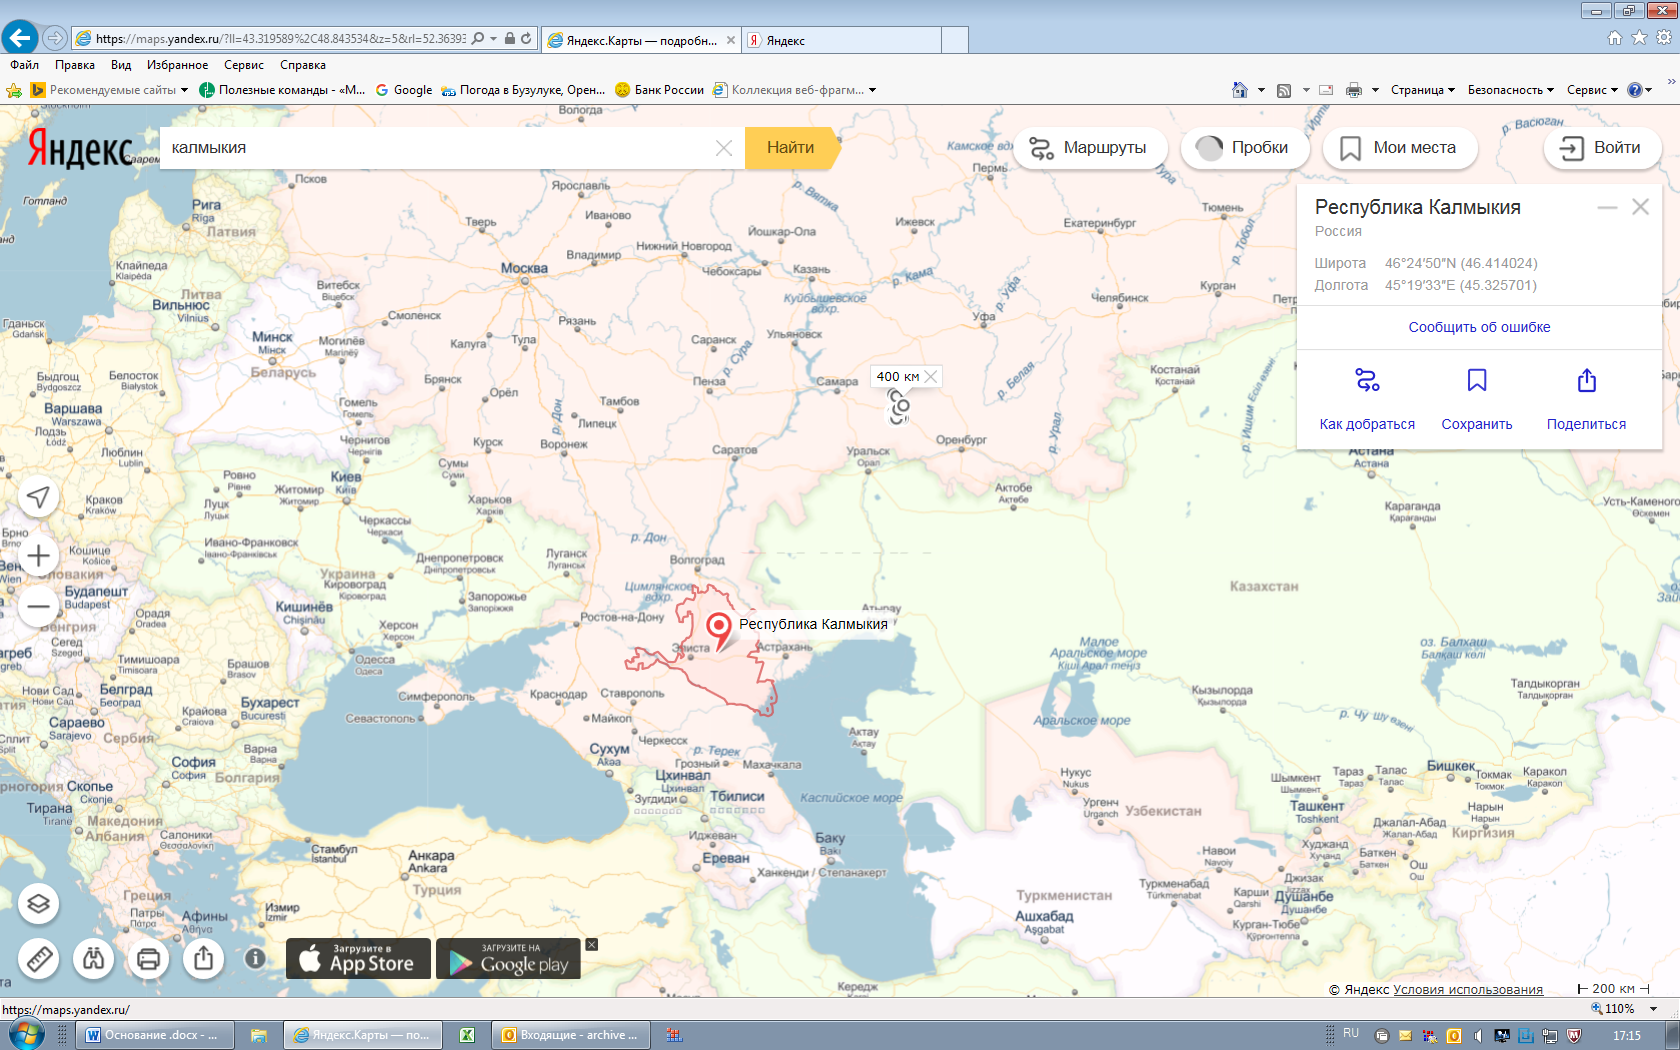Zoom out with the minus button
This screenshot has width=1680, height=1050.
point(39,606)
